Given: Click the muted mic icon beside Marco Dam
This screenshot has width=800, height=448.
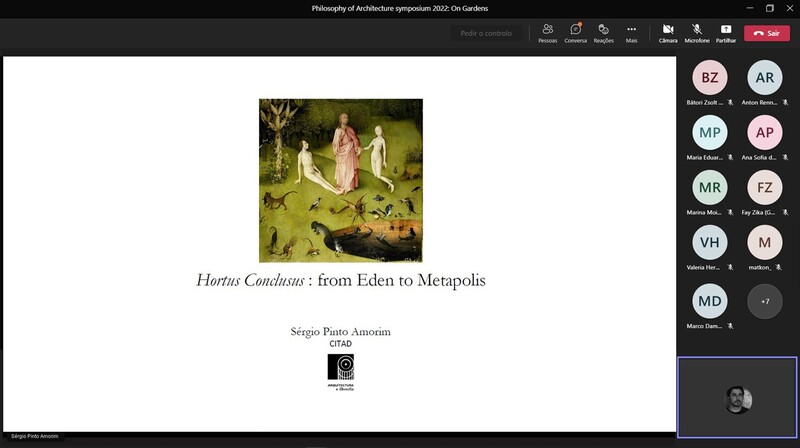Looking at the screenshot, I should (x=731, y=326).
